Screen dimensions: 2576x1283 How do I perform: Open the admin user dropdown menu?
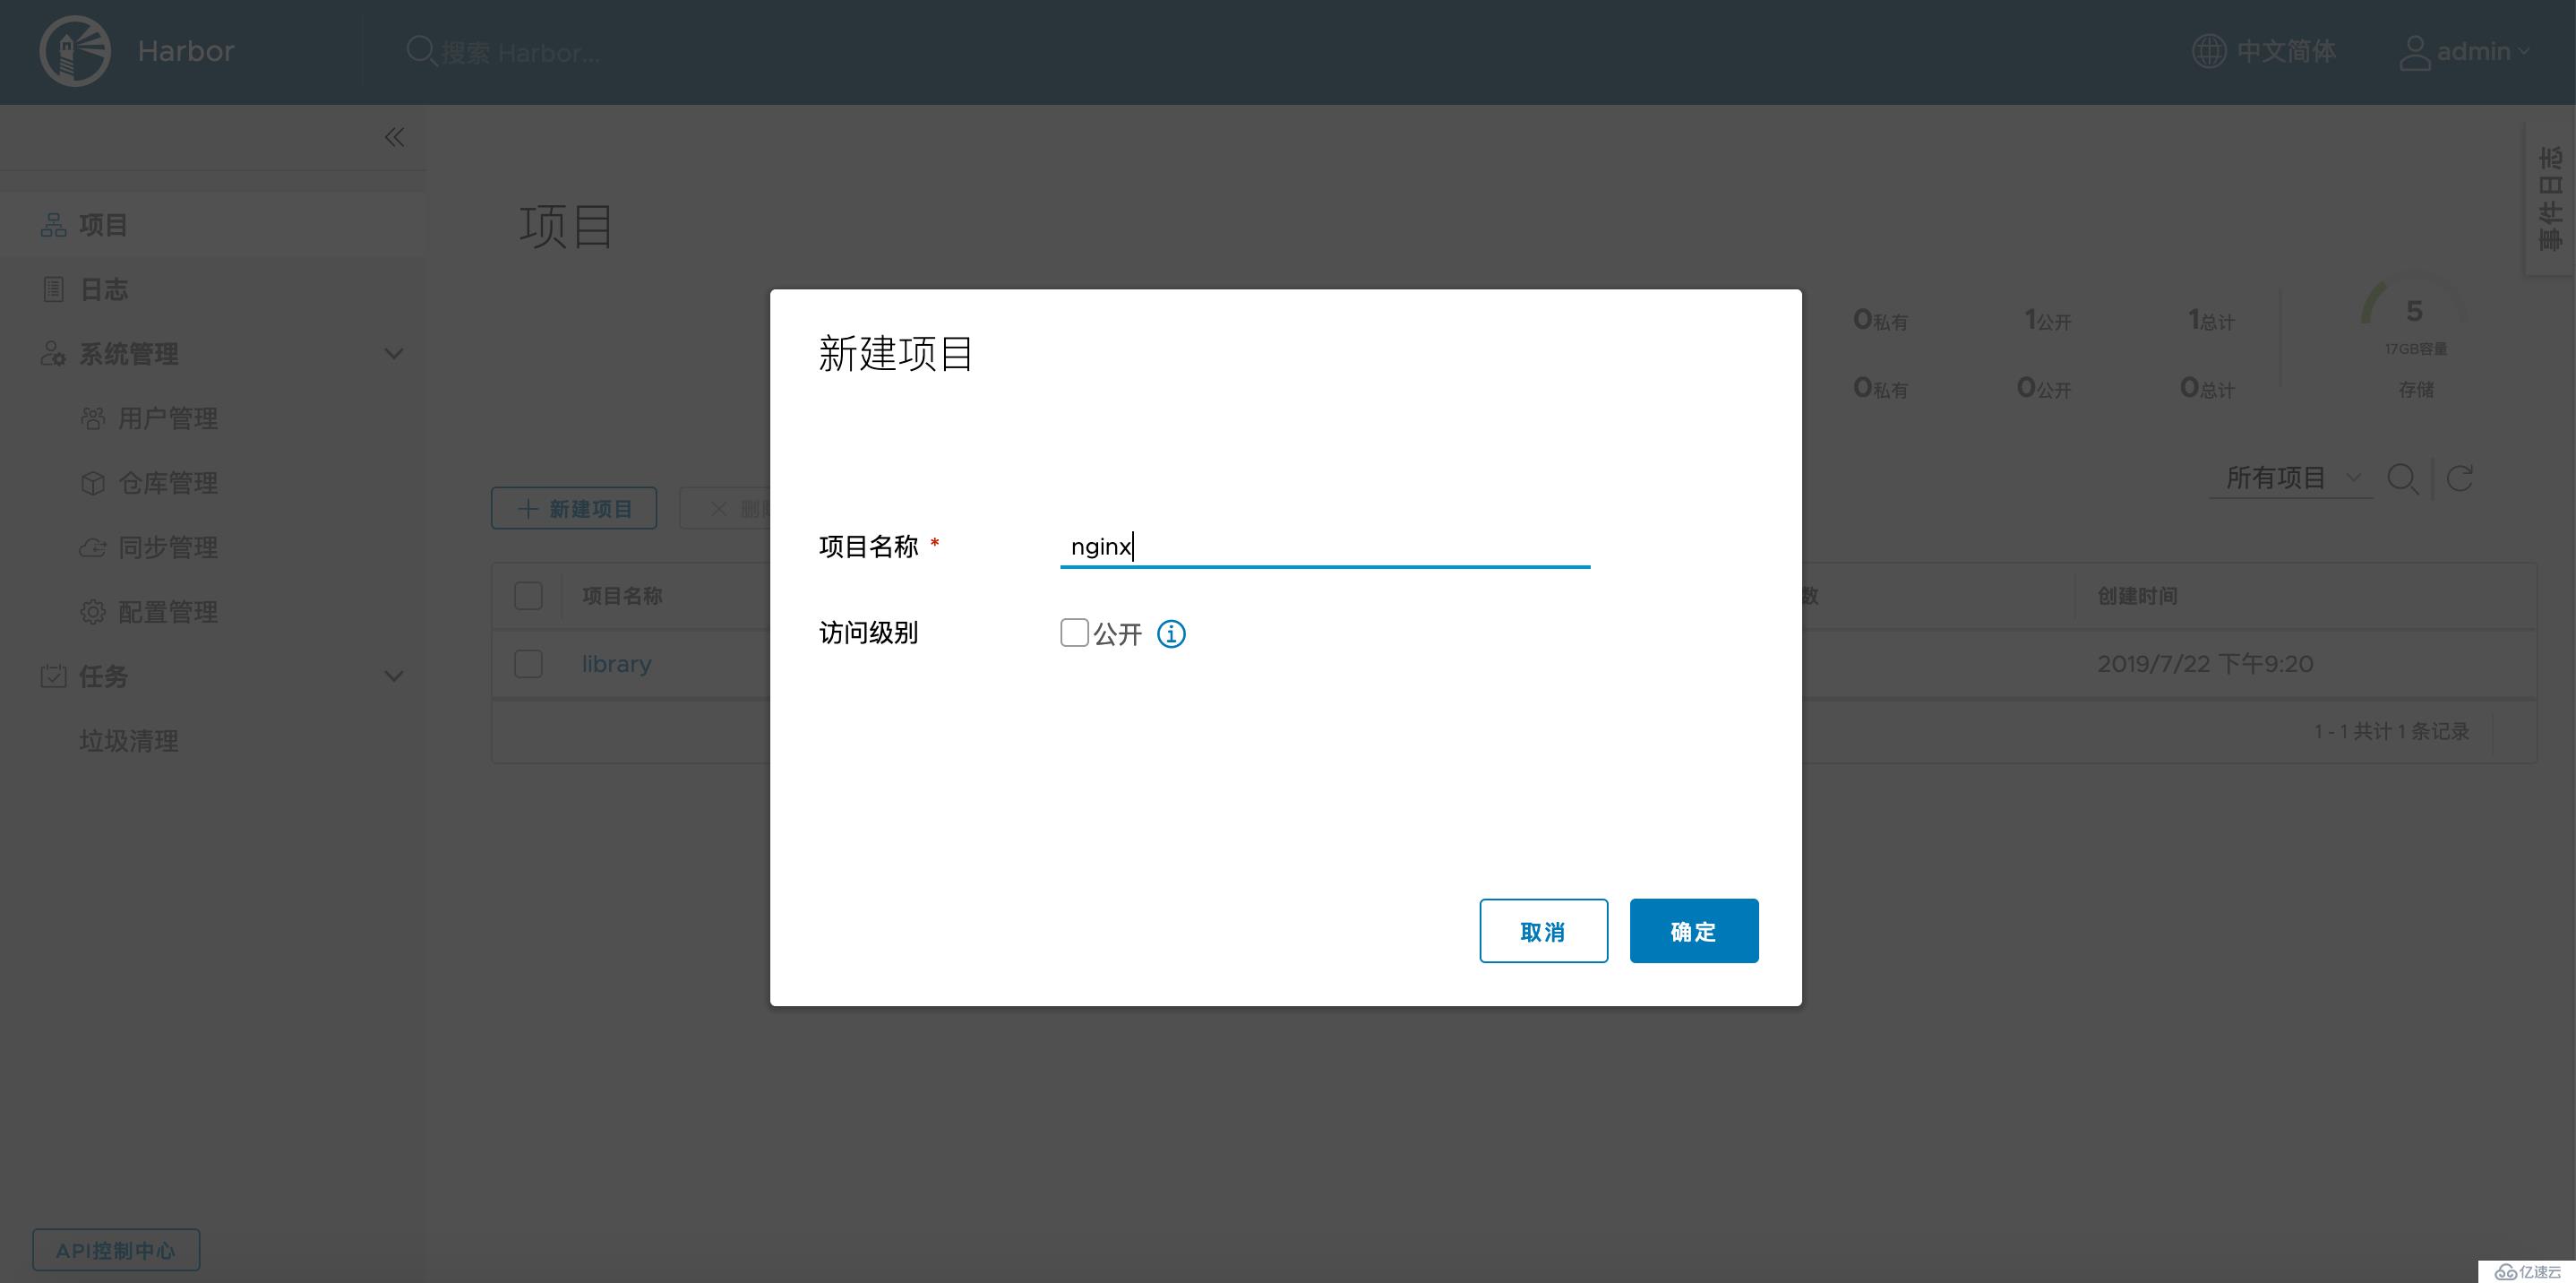2482,51
